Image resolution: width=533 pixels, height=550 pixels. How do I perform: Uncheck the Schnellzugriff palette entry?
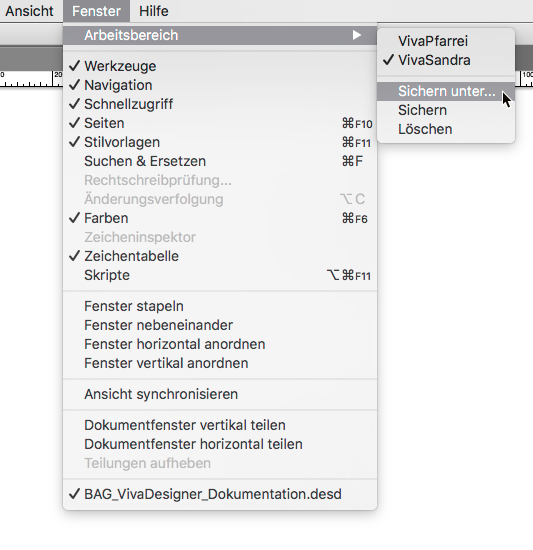point(220,104)
